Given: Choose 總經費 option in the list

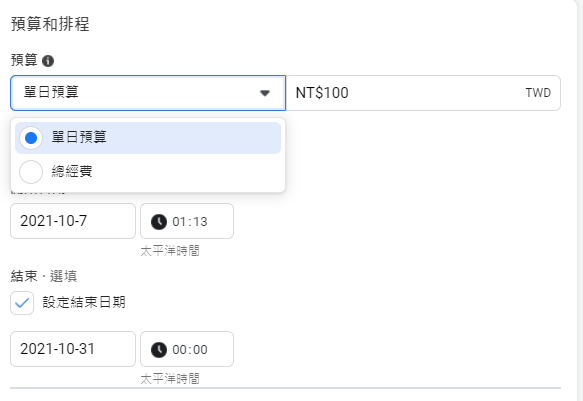Looking at the screenshot, I should [x=148, y=172].
